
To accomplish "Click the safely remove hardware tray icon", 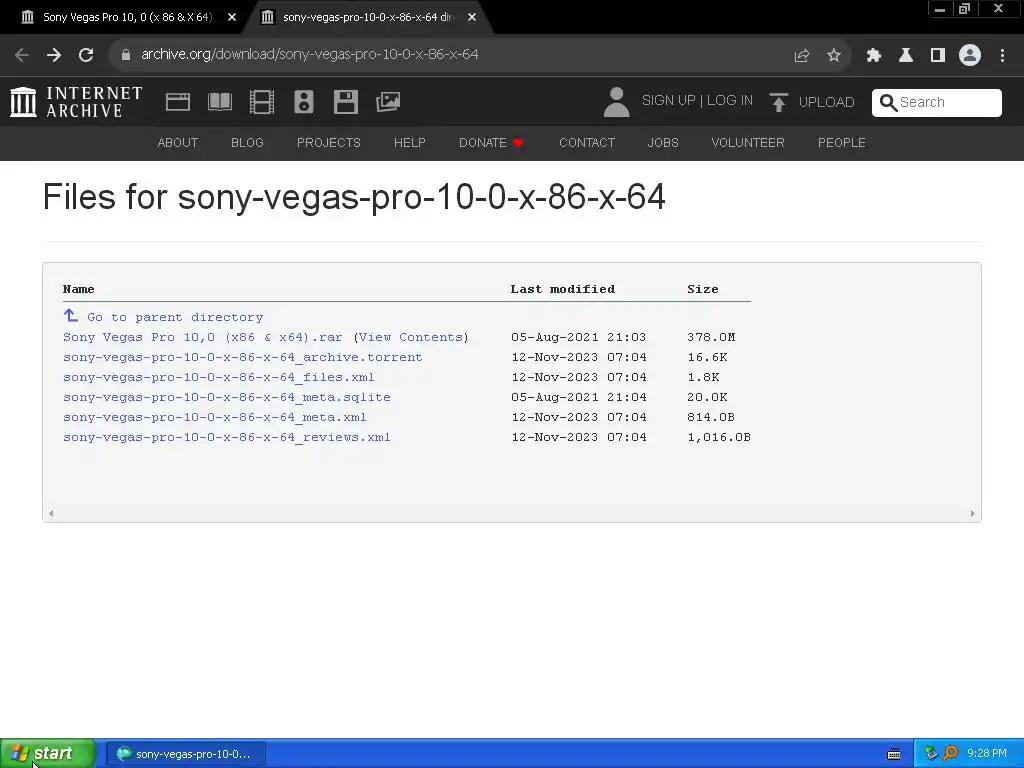I will (x=931, y=753).
